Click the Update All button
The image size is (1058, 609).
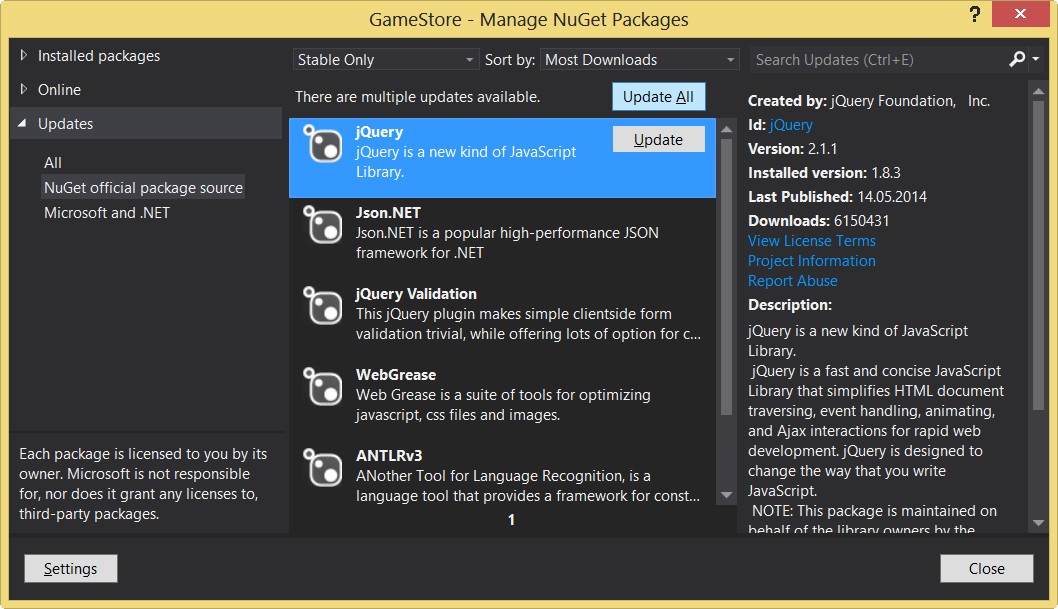pyautogui.click(x=658, y=96)
